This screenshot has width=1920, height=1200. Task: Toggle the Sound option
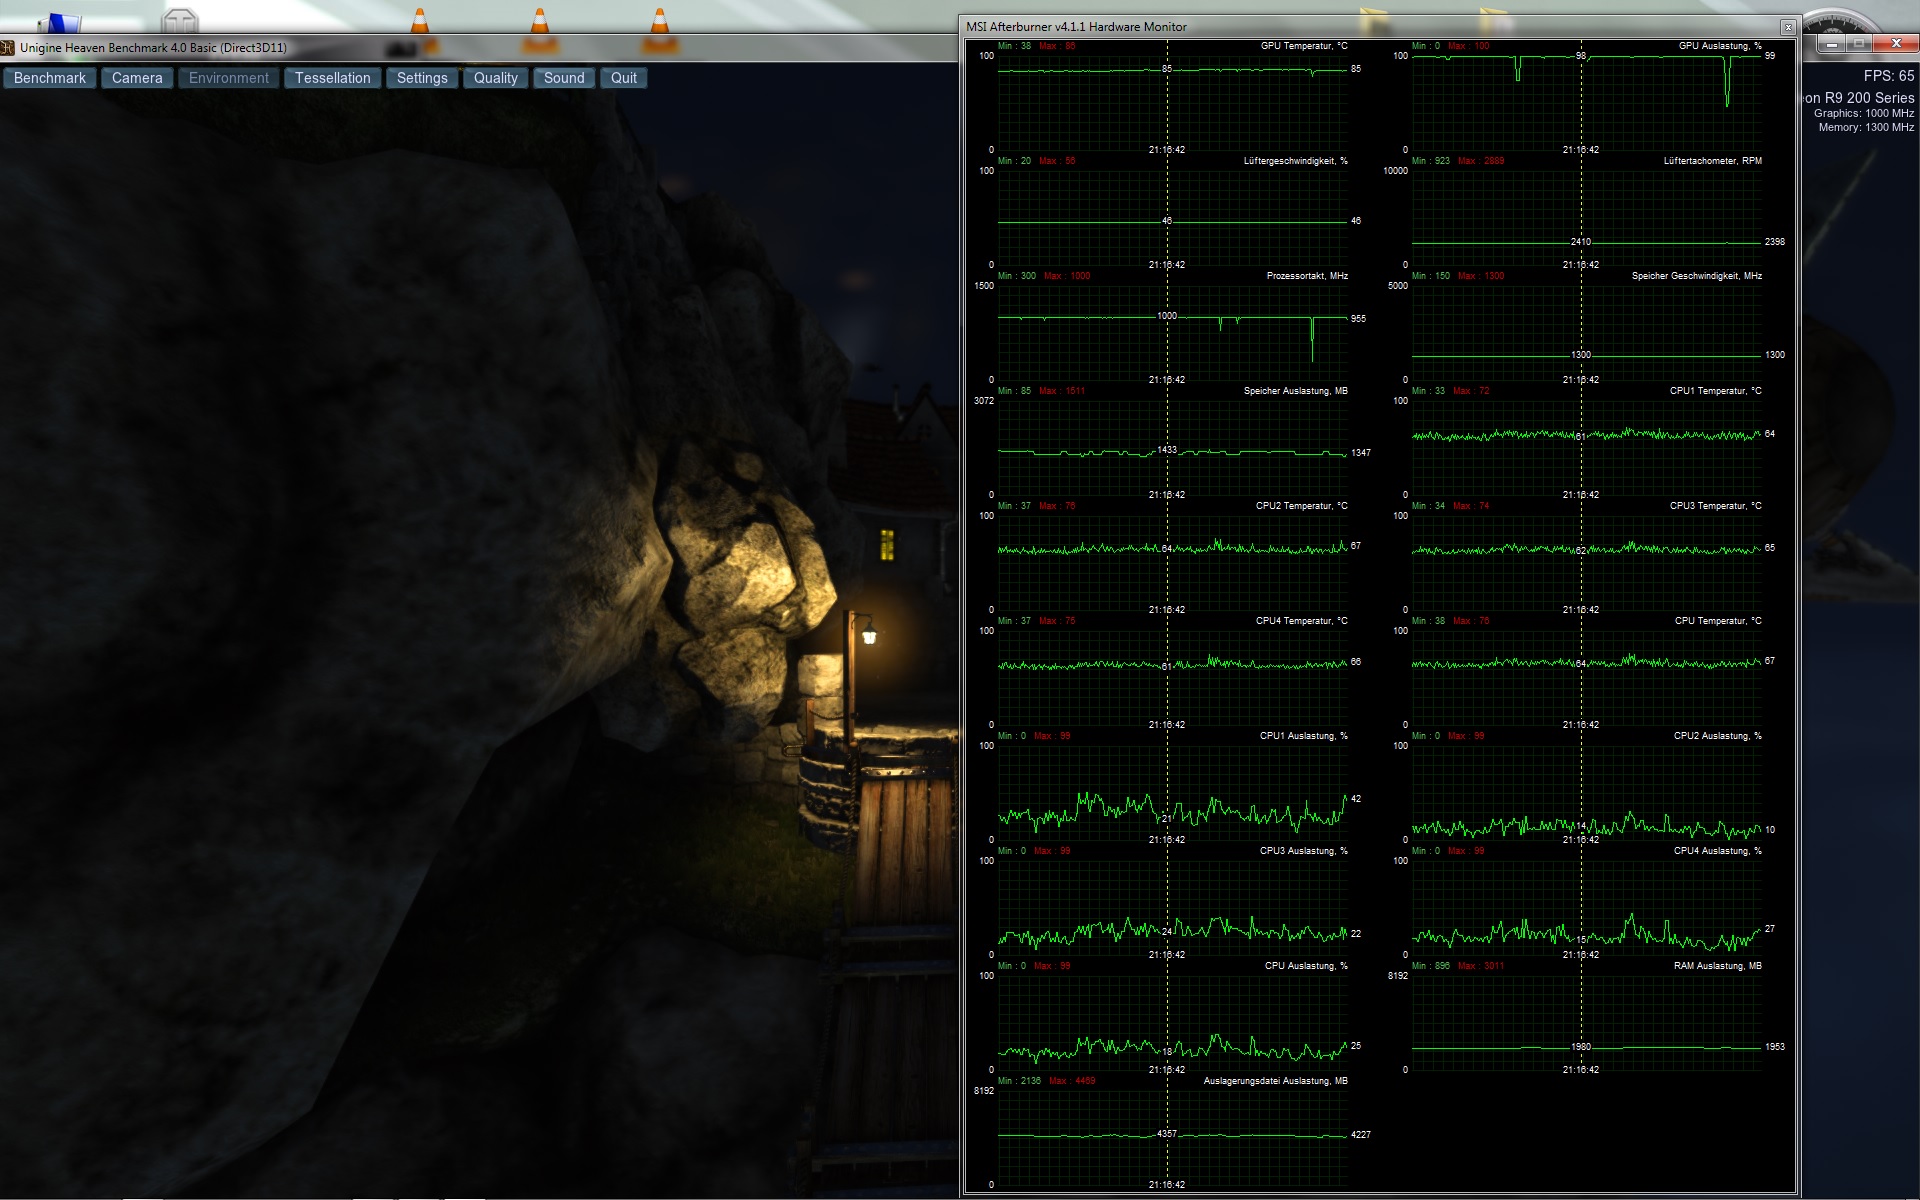(x=564, y=78)
